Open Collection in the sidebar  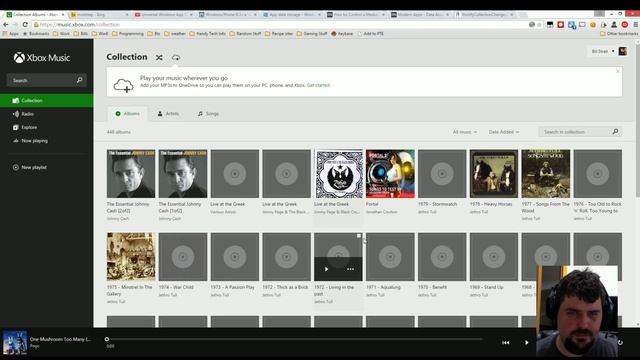coord(47,100)
